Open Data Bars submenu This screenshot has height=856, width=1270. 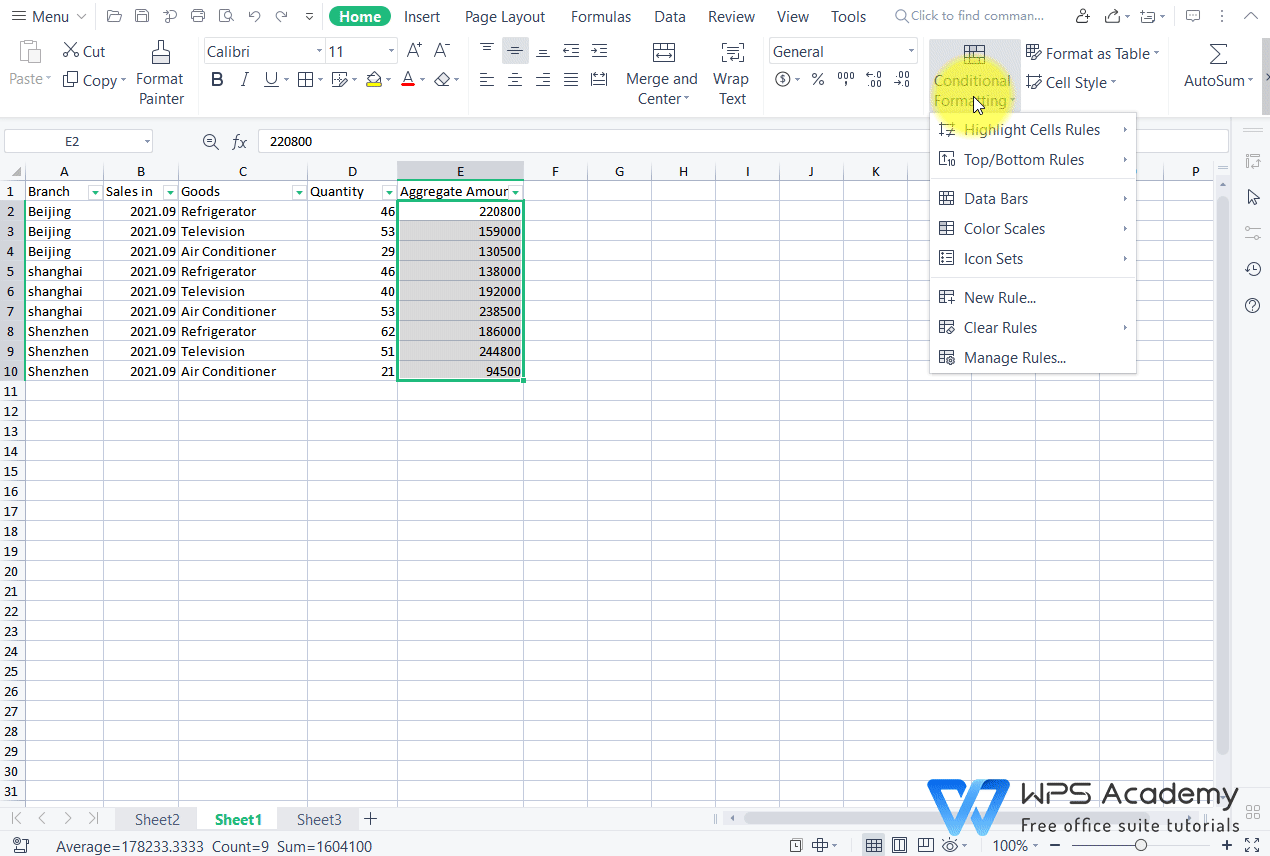pyautogui.click(x=1033, y=199)
